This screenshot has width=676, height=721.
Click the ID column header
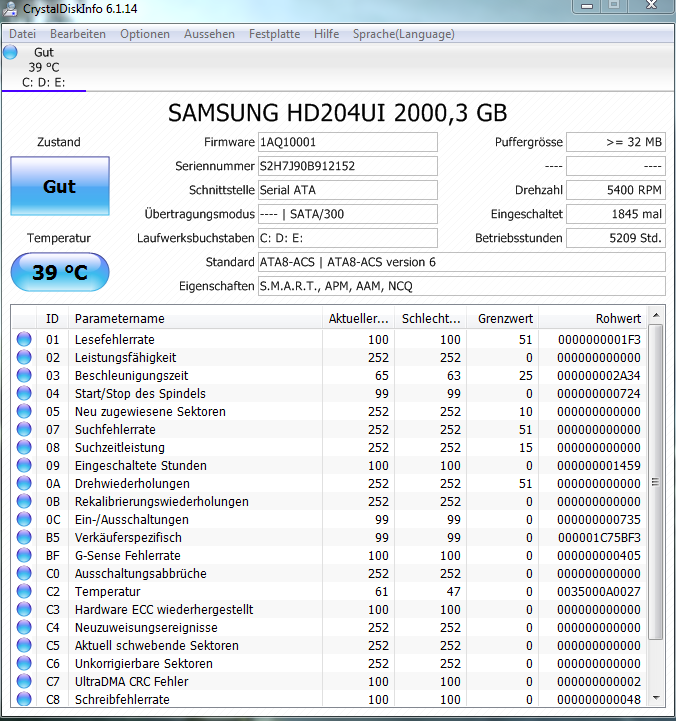(52, 318)
